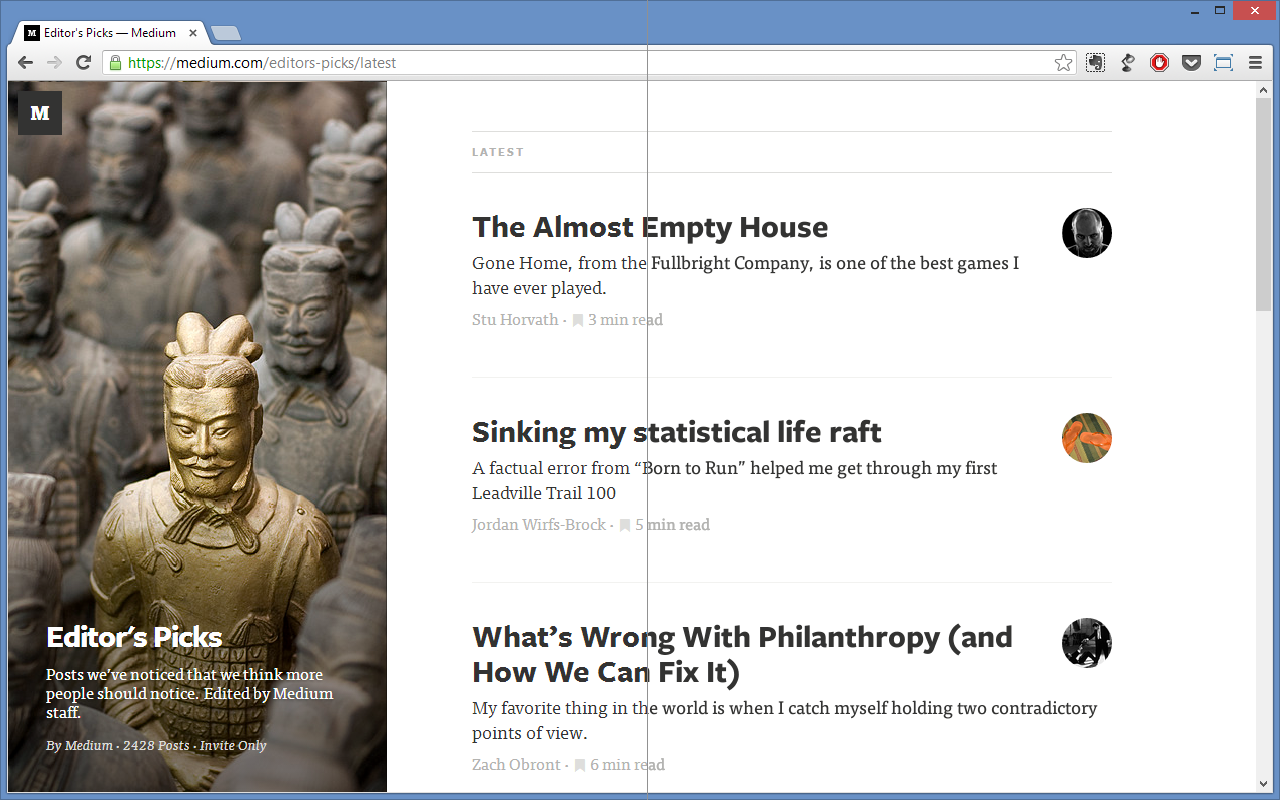Click the window resizer extension icon
The image size is (1280, 800).
(x=1223, y=63)
